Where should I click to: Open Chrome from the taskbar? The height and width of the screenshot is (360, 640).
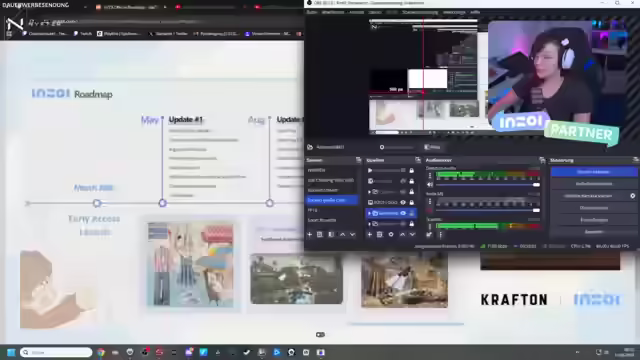tap(101, 352)
